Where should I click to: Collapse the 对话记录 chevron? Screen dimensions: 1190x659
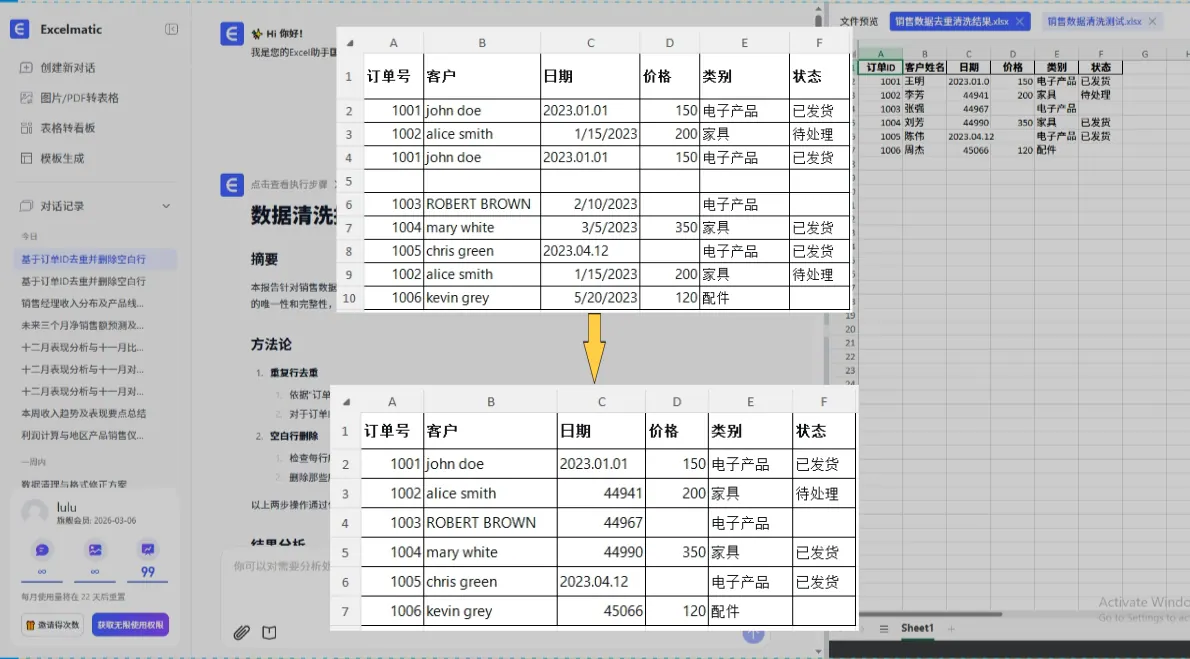[x=166, y=206]
